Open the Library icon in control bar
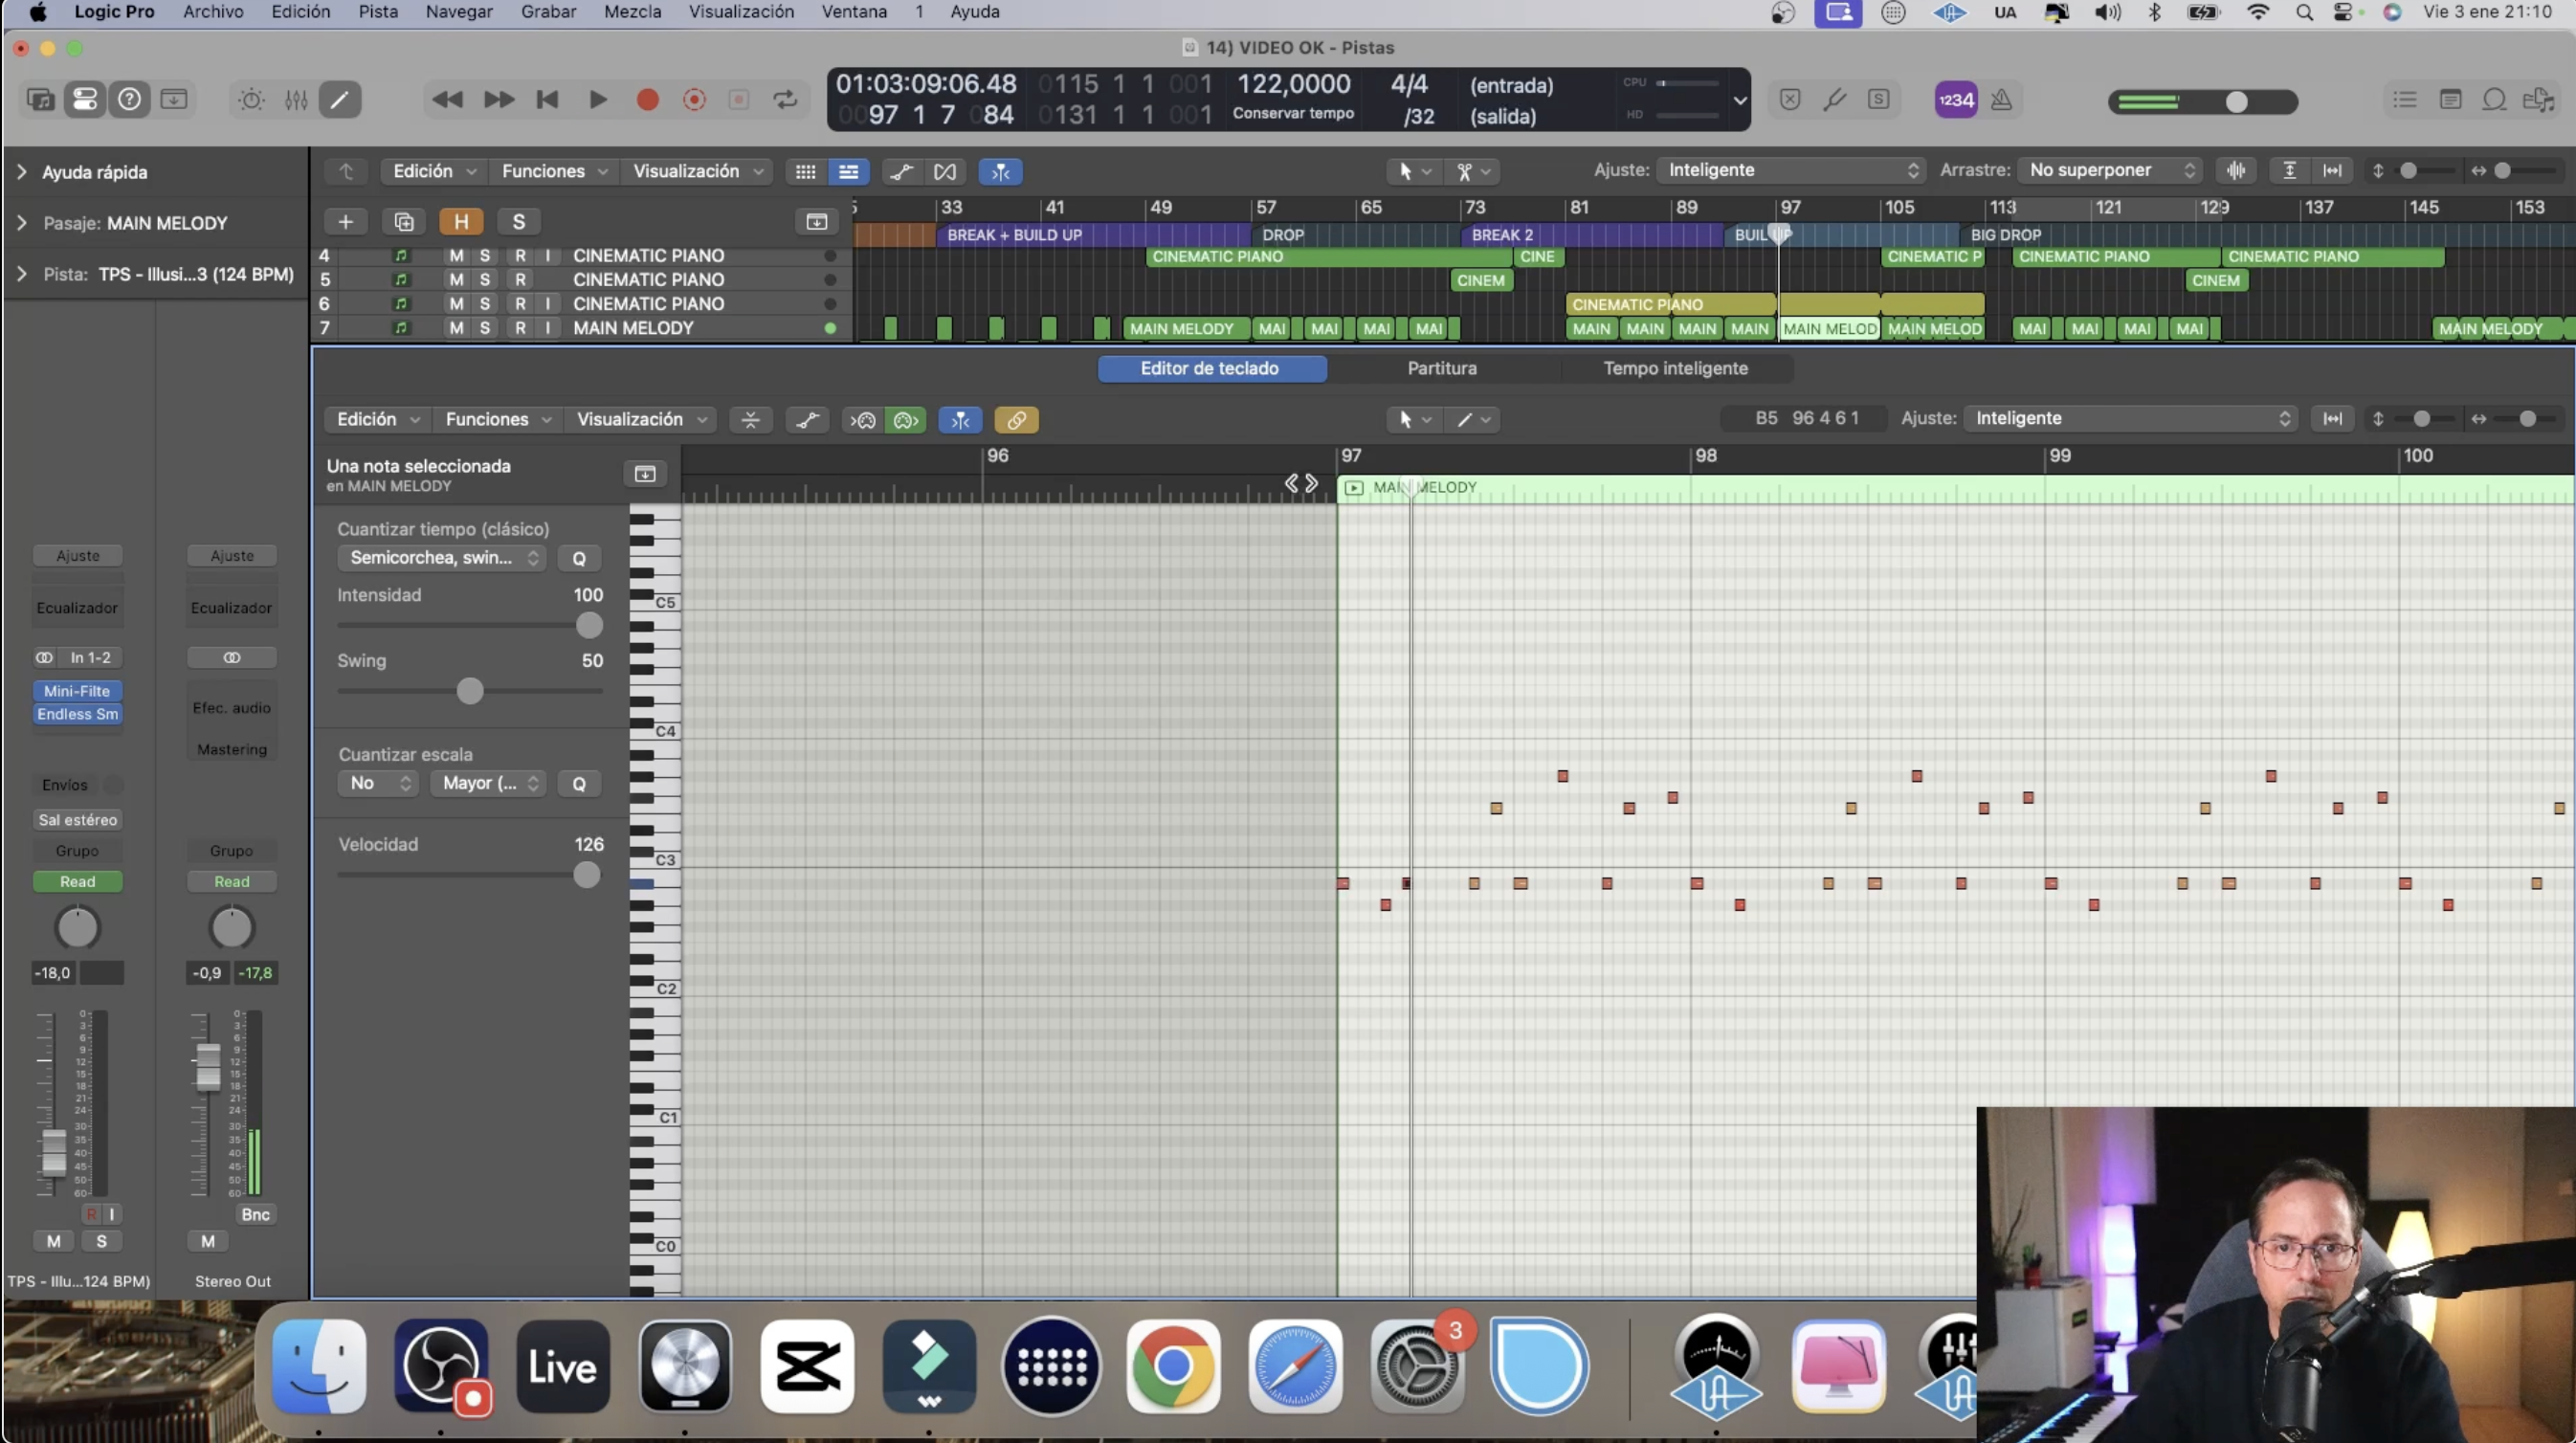2576x1443 pixels. pos(40,100)
